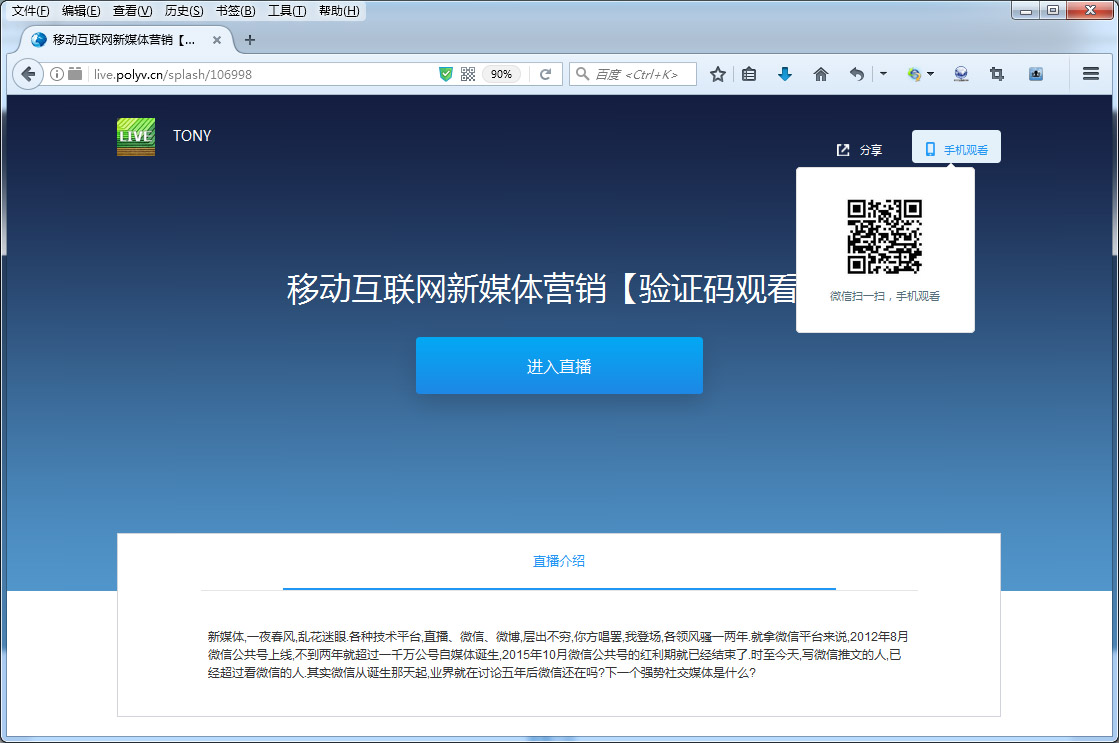
Task: Open the 工具 menu
Action: [x=288, y=11]
